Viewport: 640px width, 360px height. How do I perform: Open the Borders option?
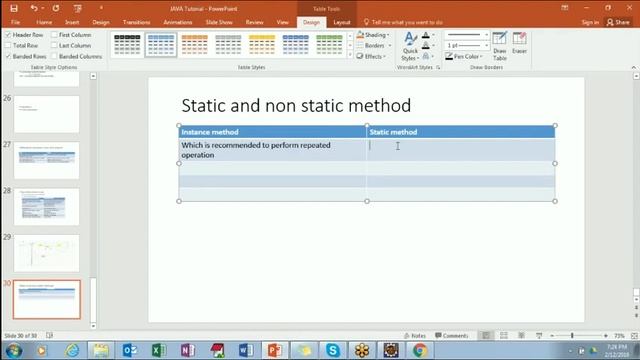click(374, 45)
